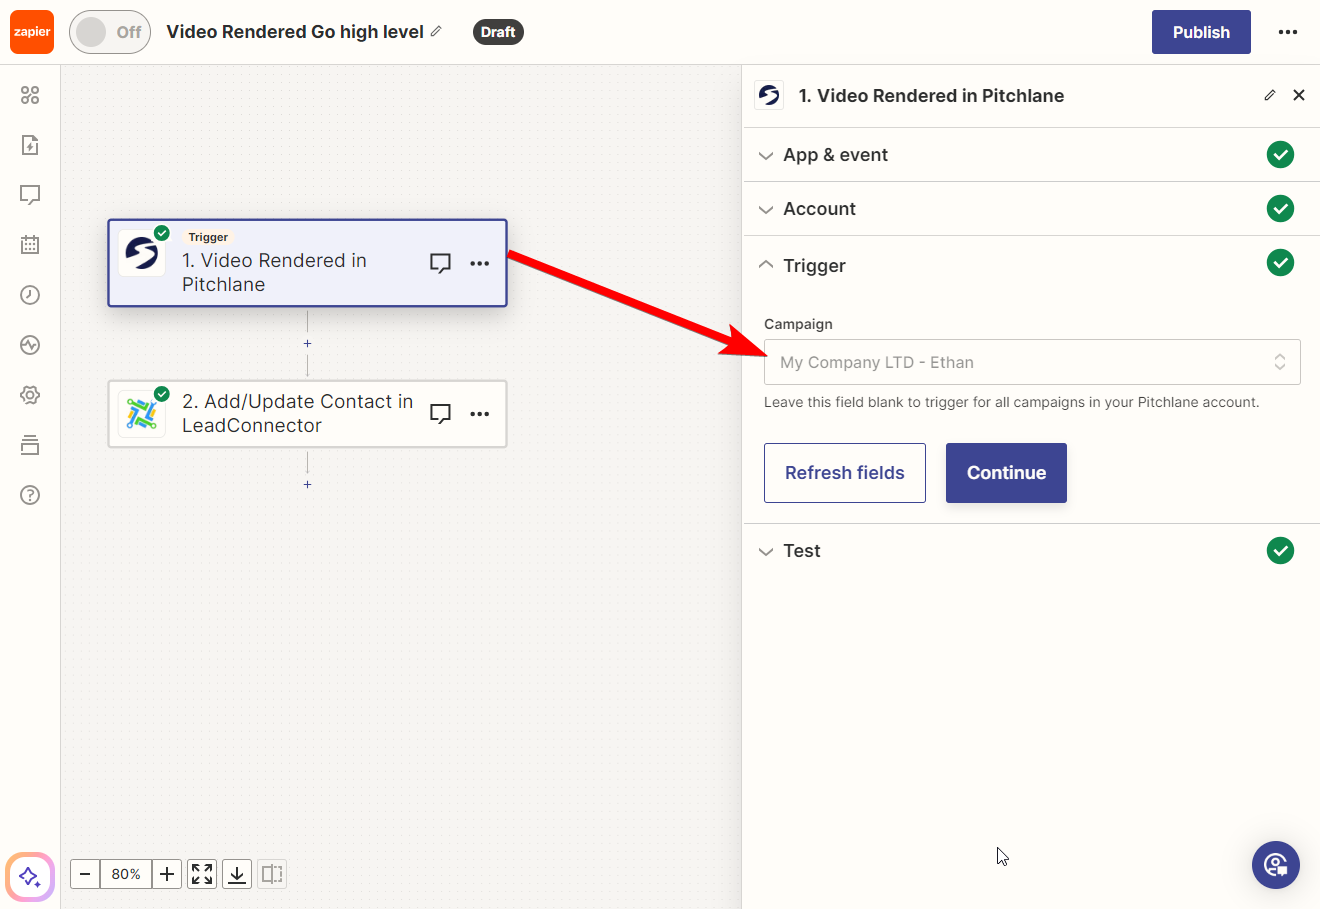
Task: Click the Continue button
Action: tap(1006, 473)
